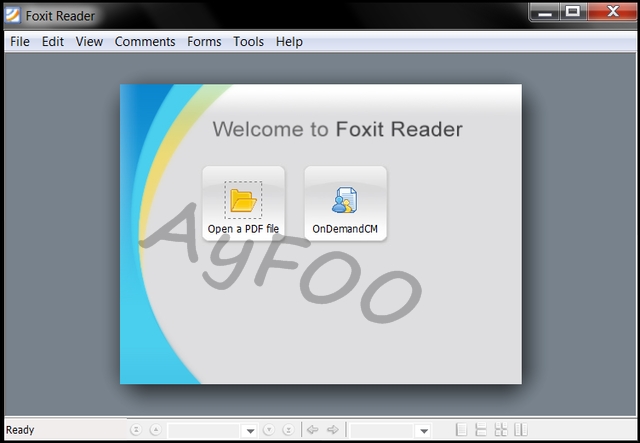Click the previous view left arrow
This screenshot has height=443, width=640.
(313, 430)
